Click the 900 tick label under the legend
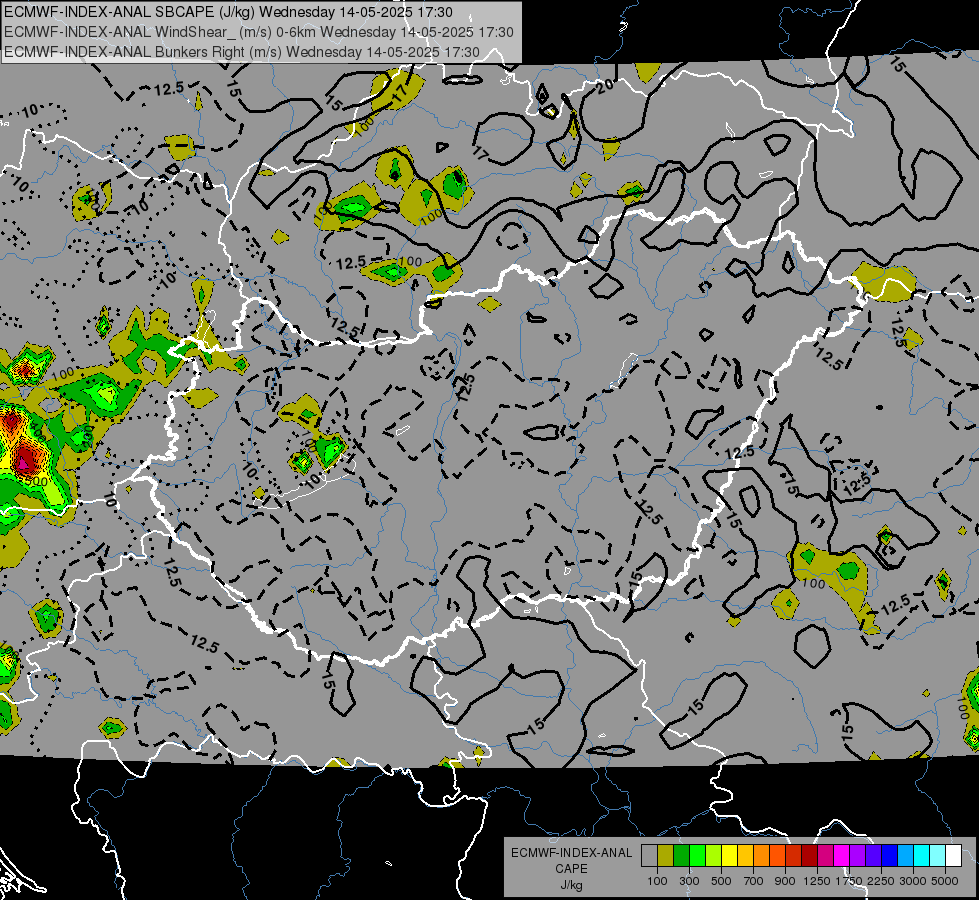This screenshot has width=979, height=900. coord(785,881)
